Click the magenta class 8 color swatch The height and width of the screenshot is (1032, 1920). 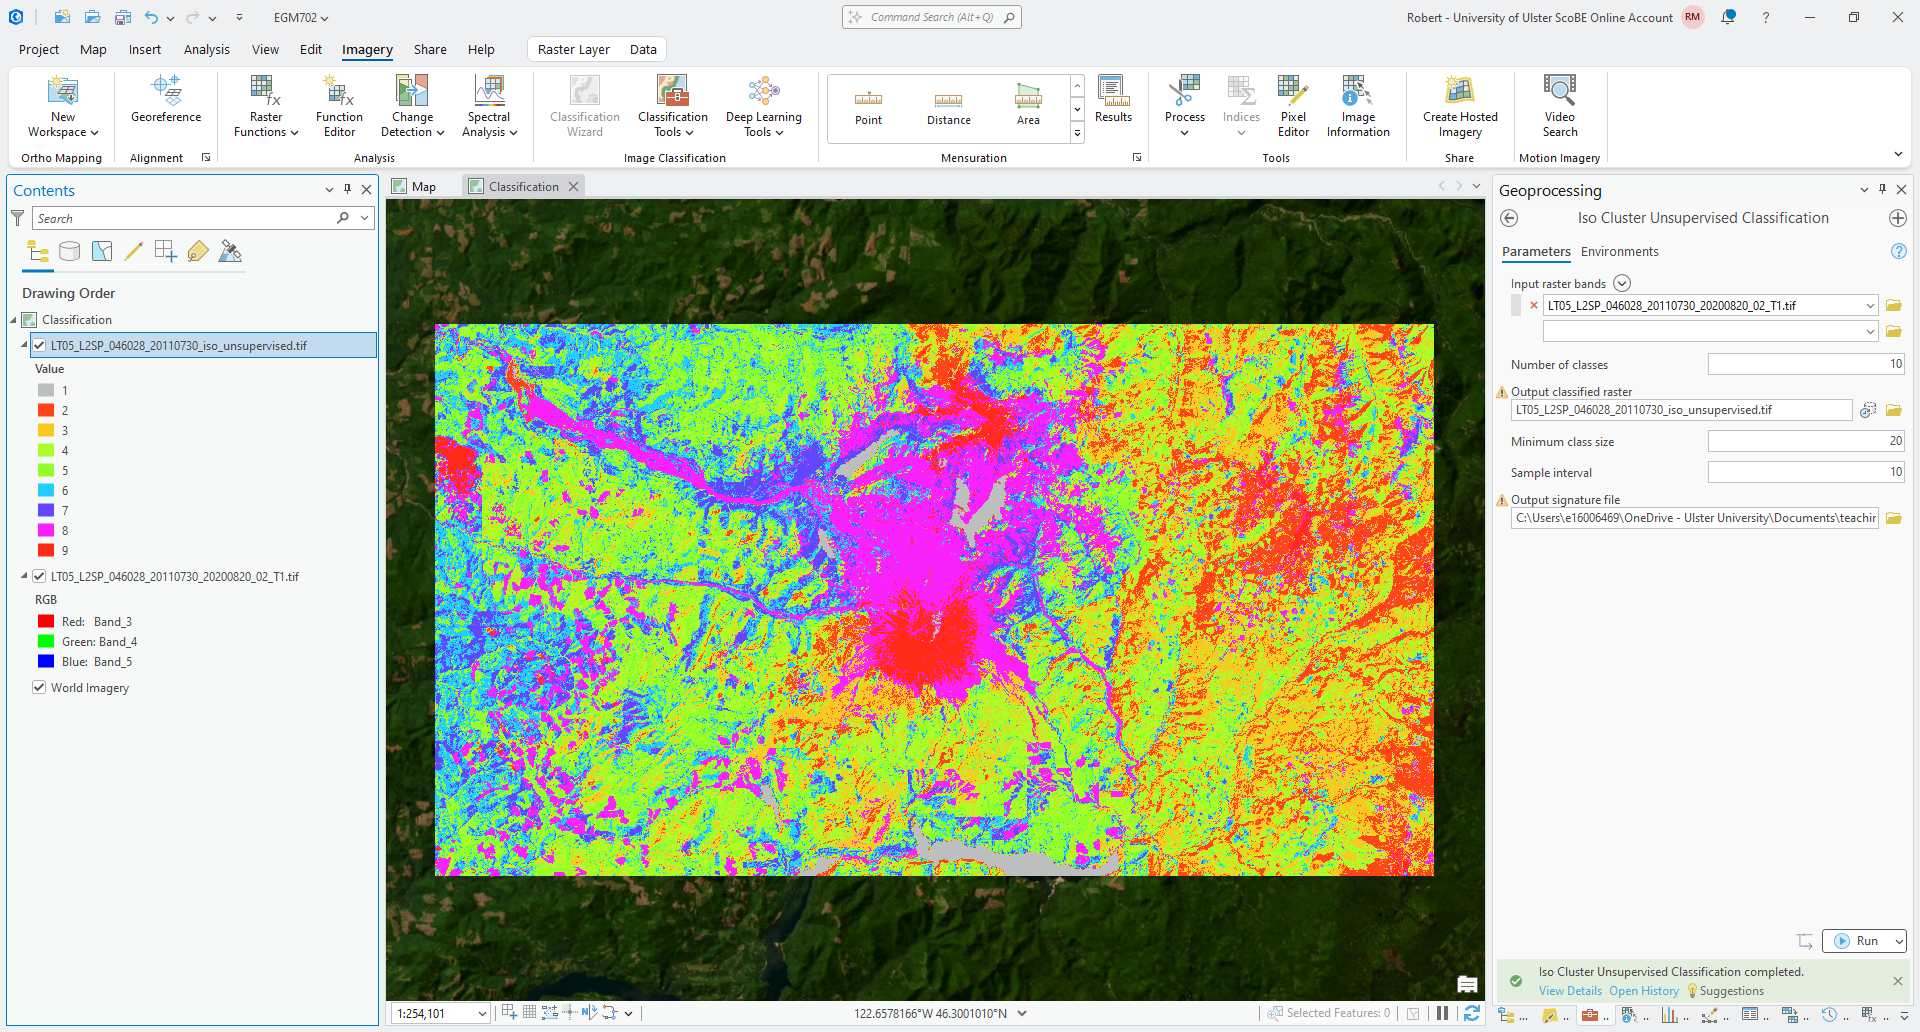click(46, 531)
